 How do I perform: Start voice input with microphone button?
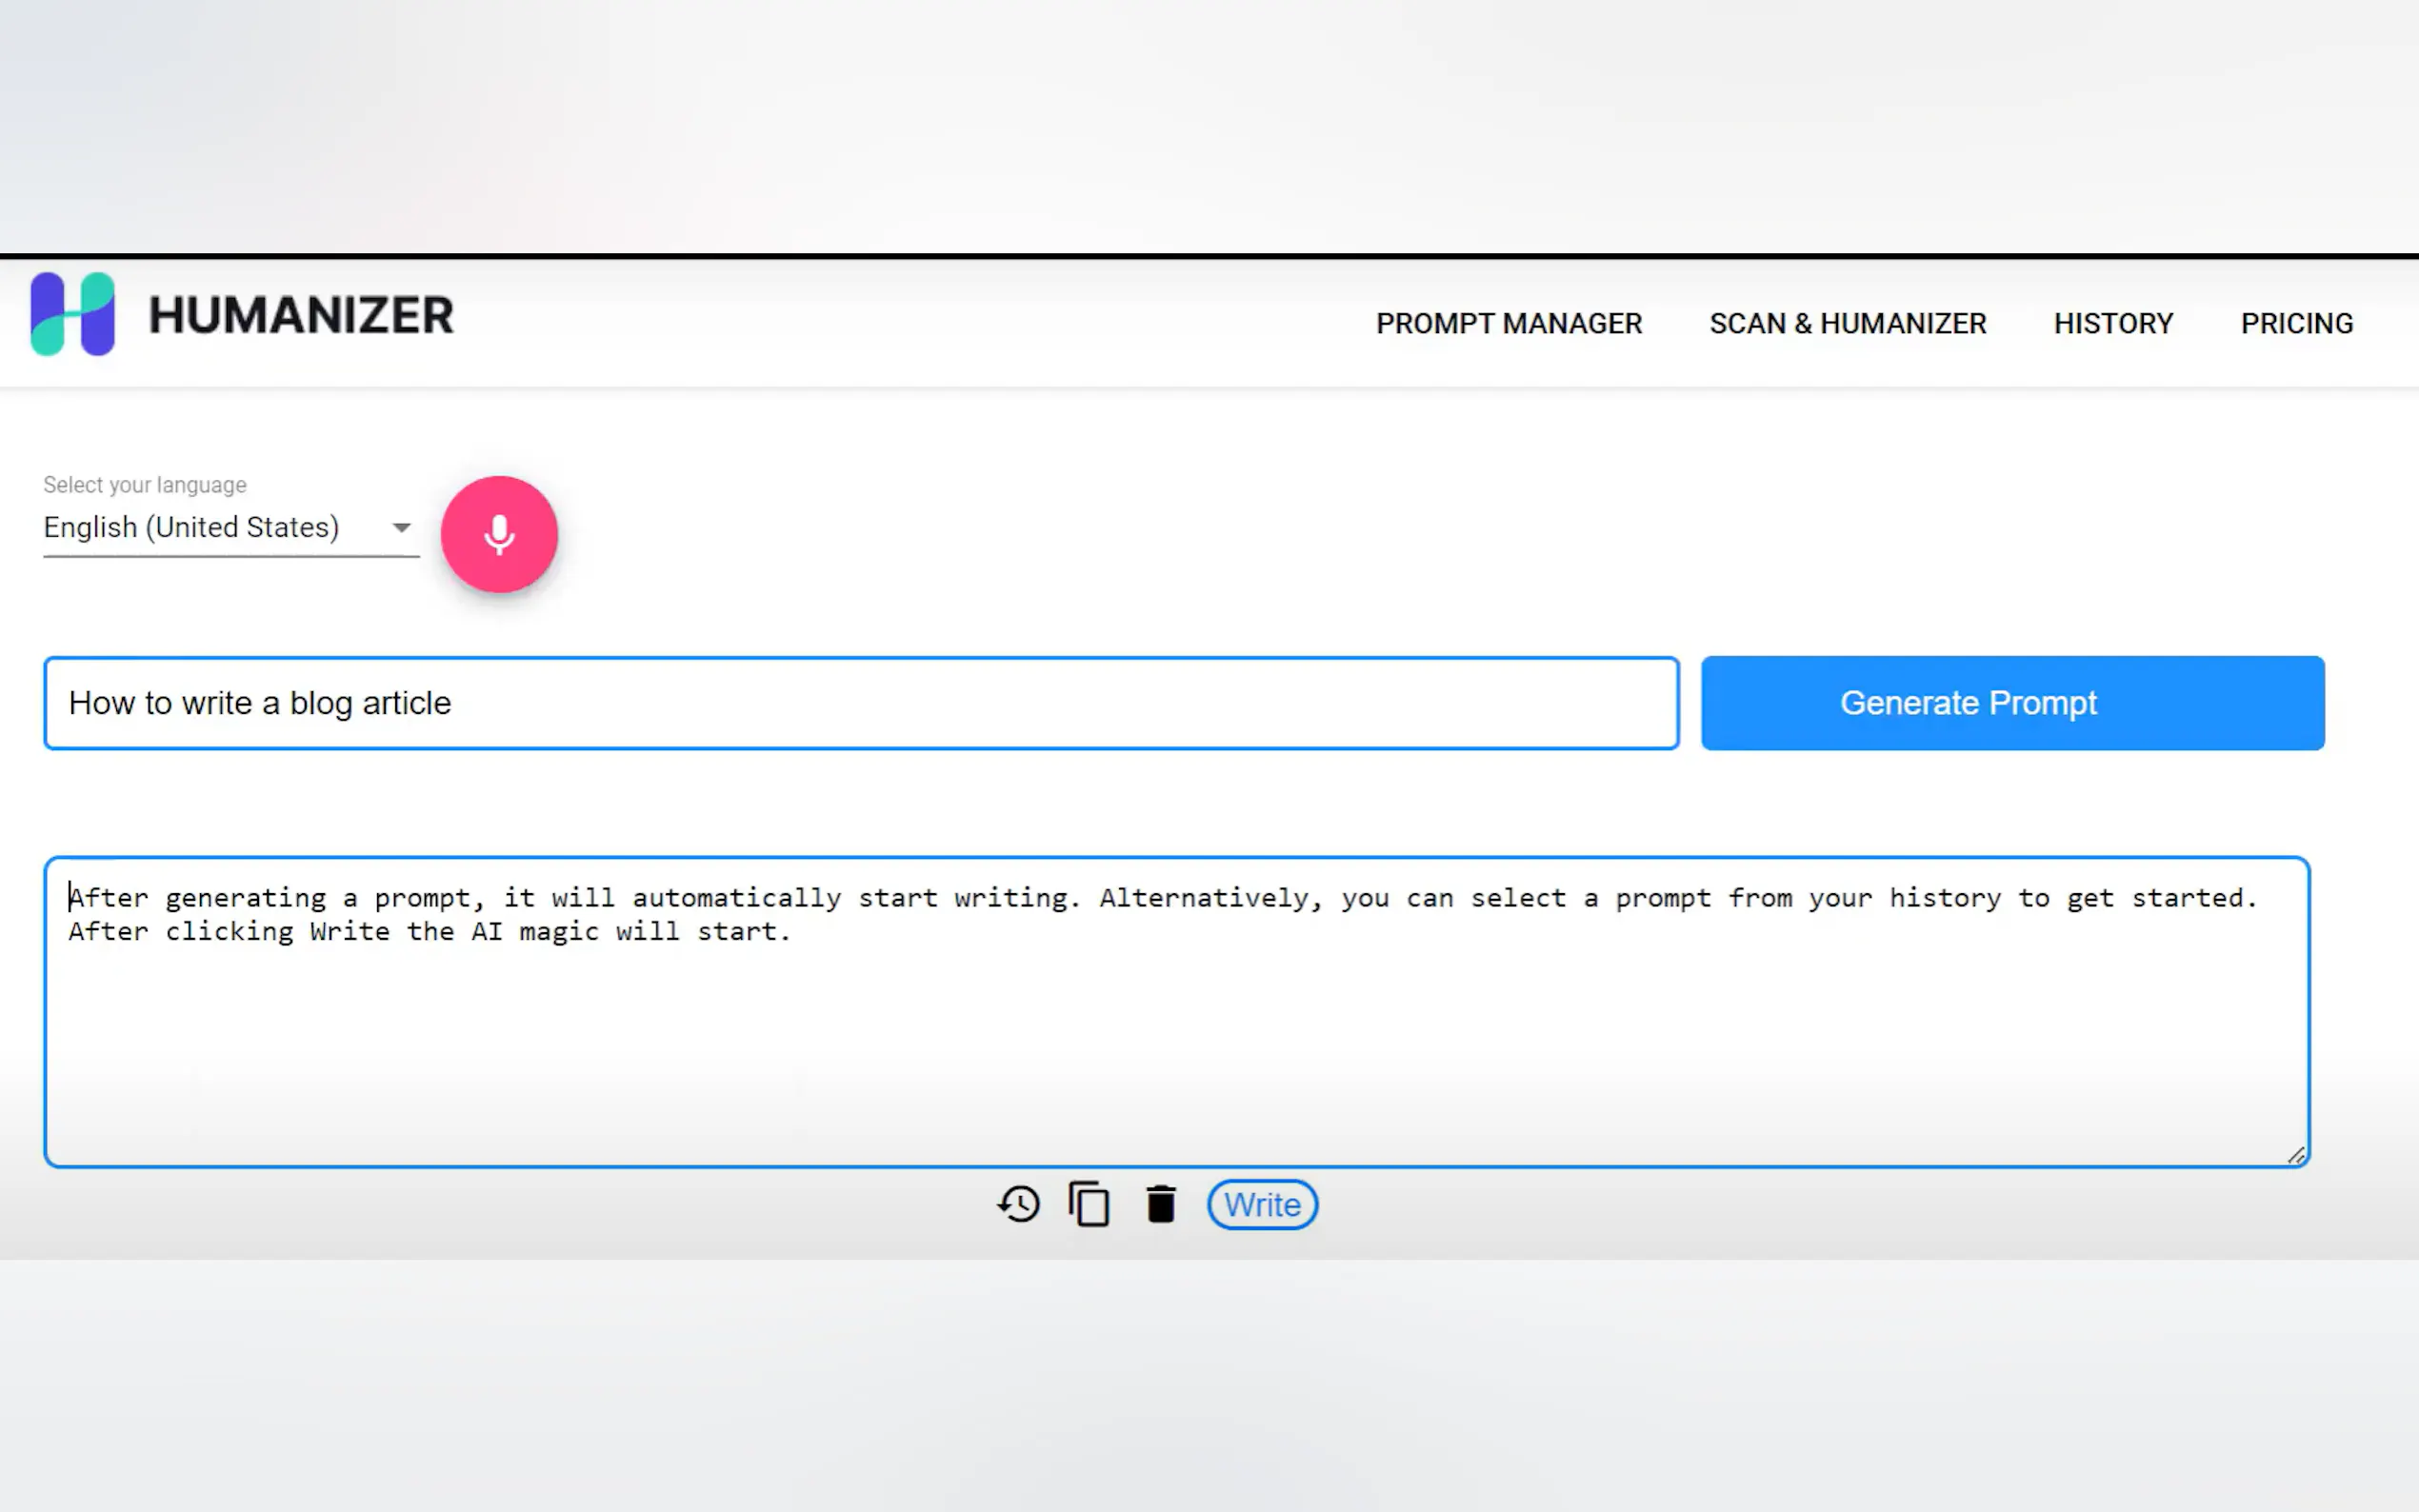(499, 534)
